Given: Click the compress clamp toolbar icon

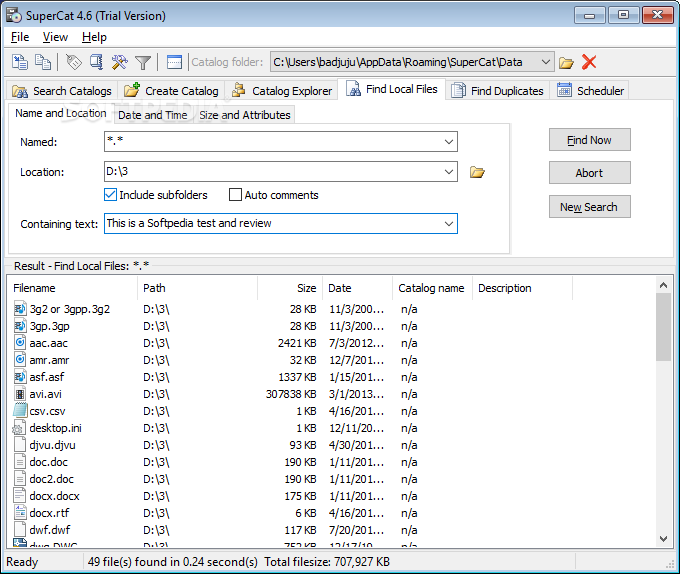Looking at the screenshot, I should (x=96, y=62).
